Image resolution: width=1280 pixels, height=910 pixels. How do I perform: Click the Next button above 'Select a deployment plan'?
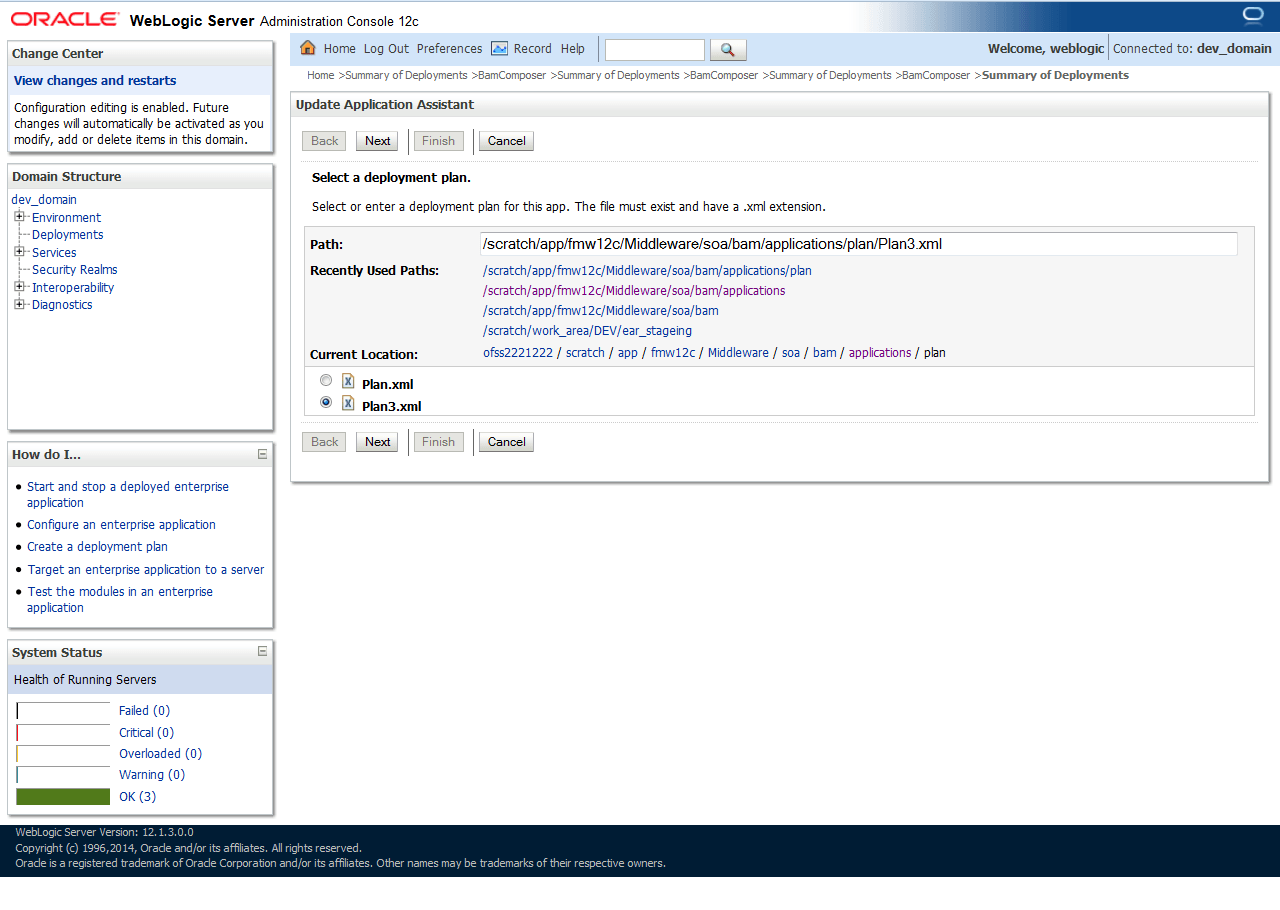(378, 141)
